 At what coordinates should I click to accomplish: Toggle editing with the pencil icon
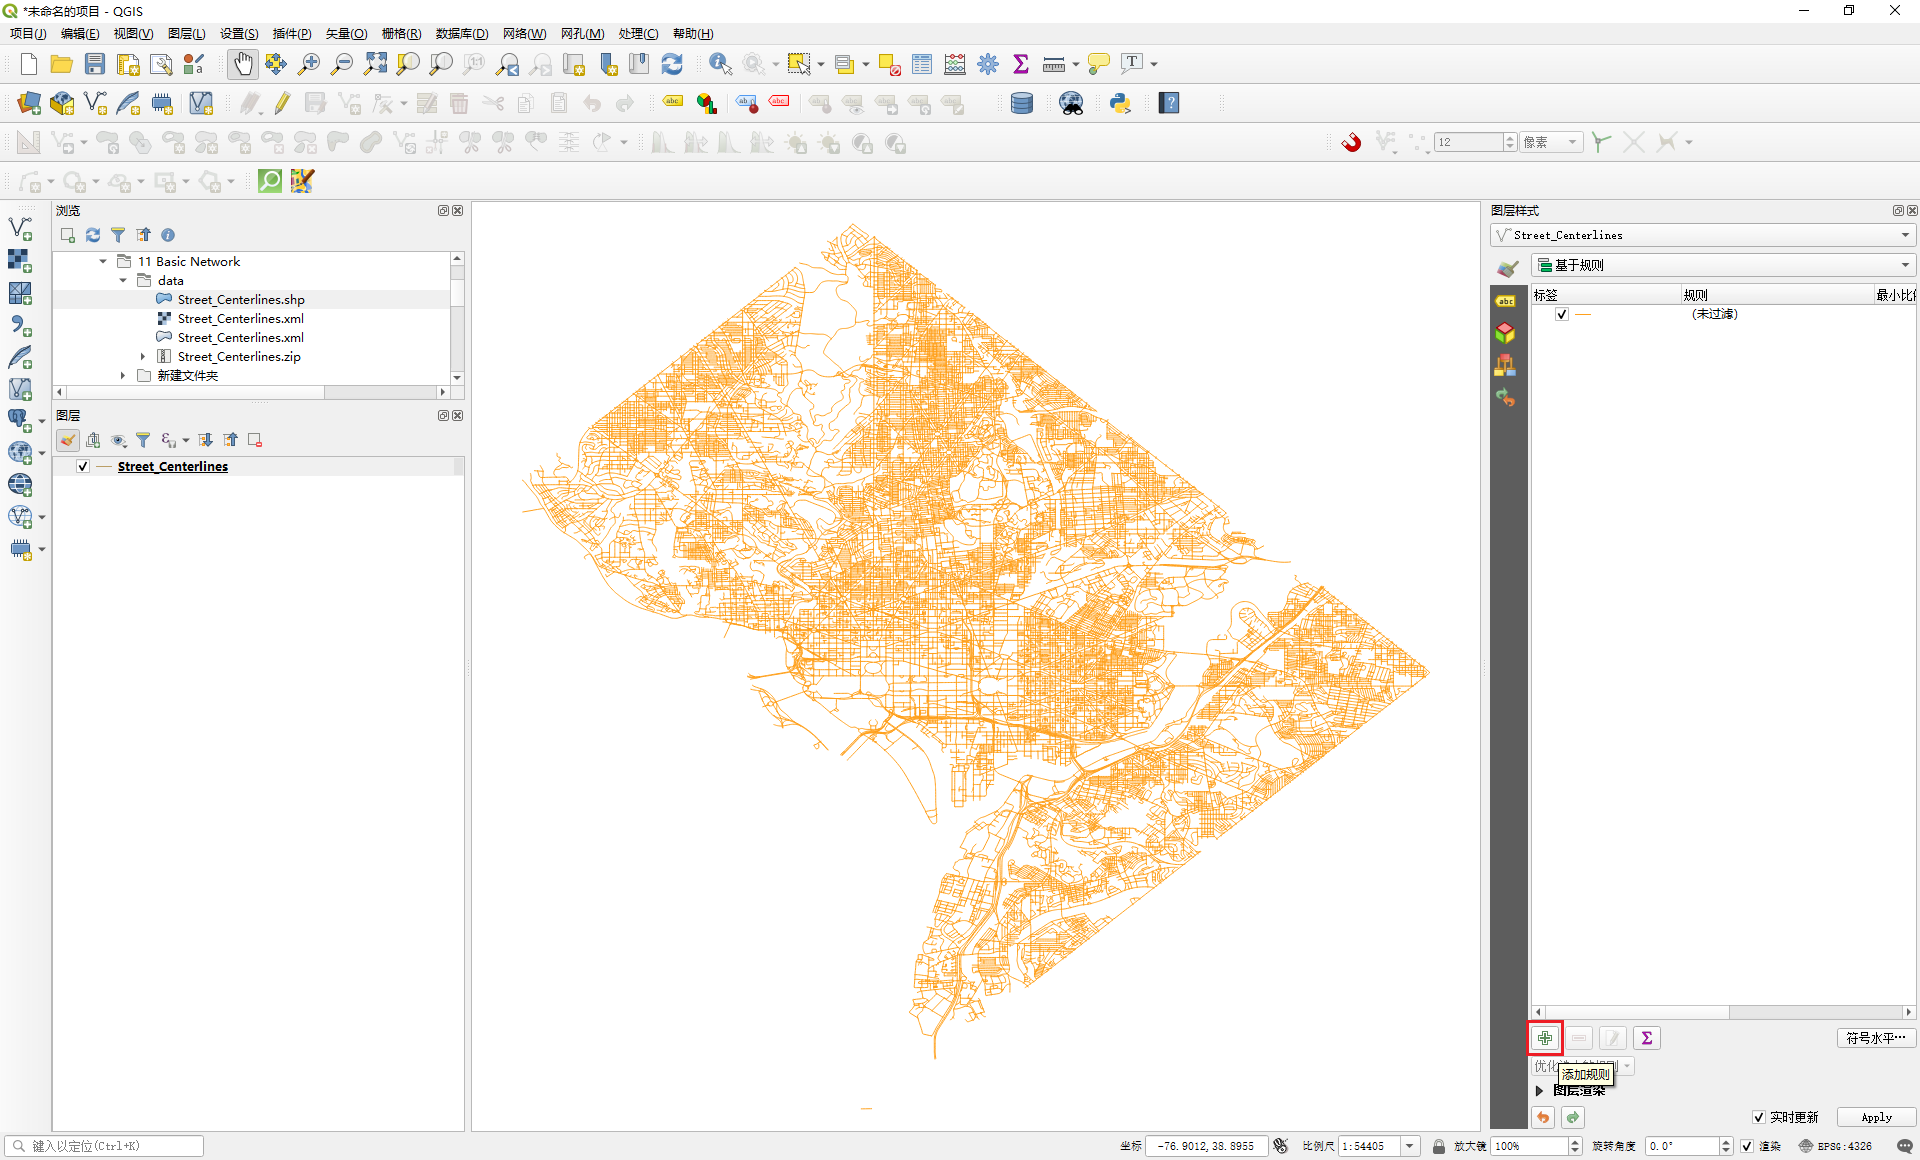(x=281, y=102)
